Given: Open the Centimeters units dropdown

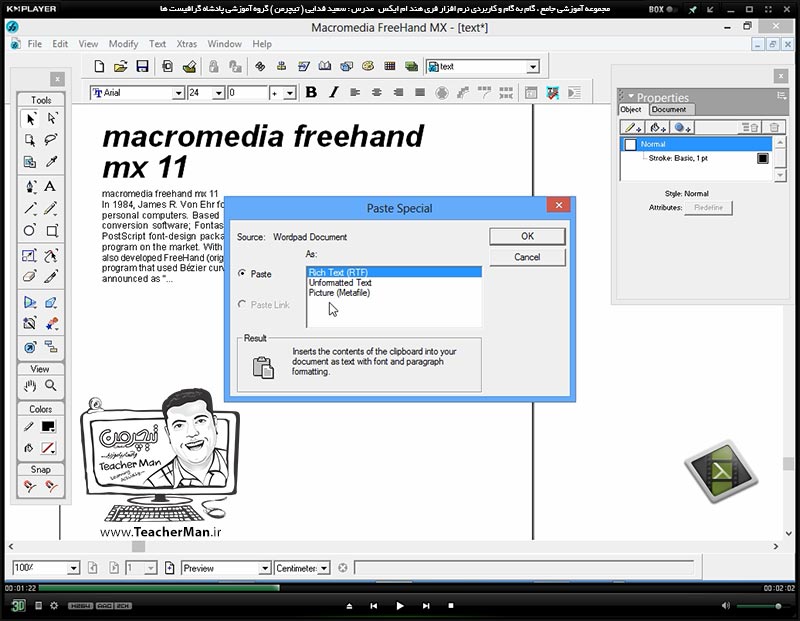Looking at the screenshot, I should [323, 568].
